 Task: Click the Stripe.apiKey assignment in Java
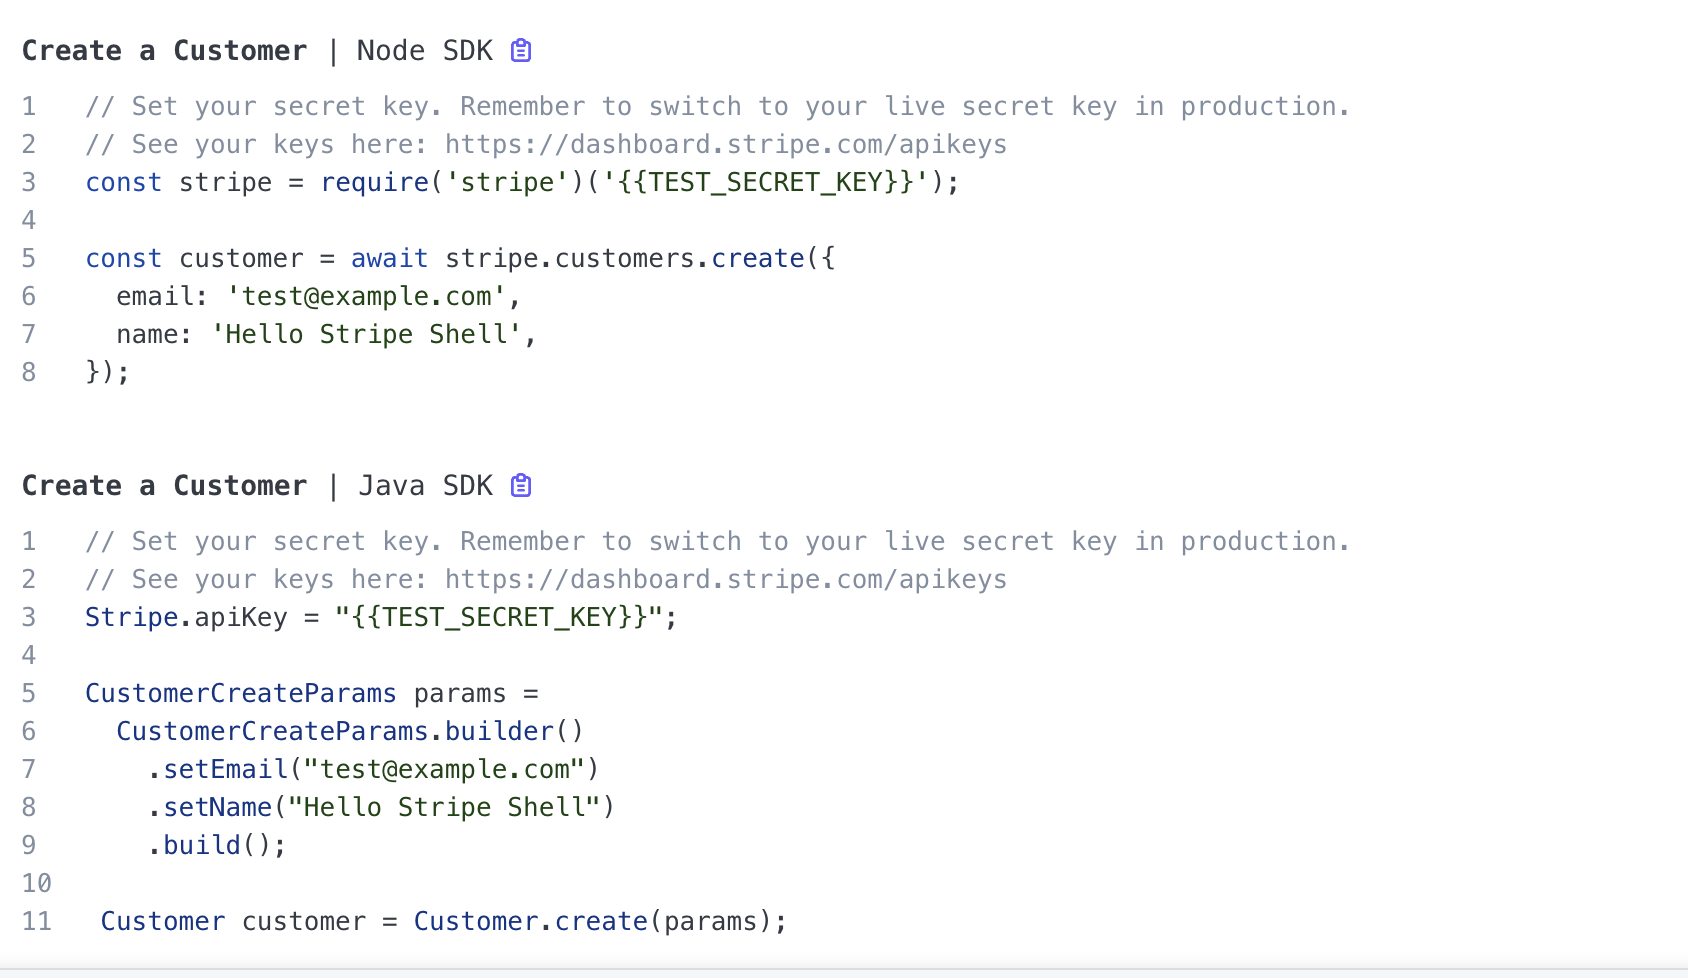tap(186, 618)
